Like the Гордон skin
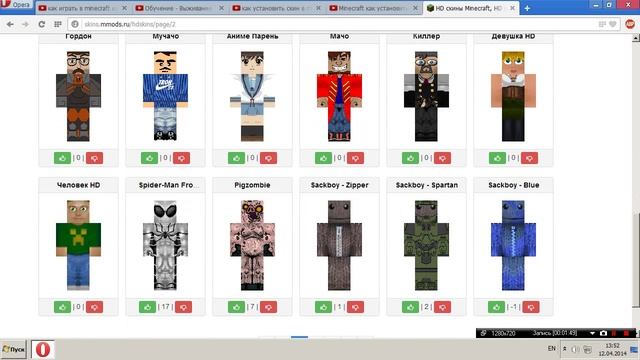Screen dimensions: 640x360 click(62, 158)
